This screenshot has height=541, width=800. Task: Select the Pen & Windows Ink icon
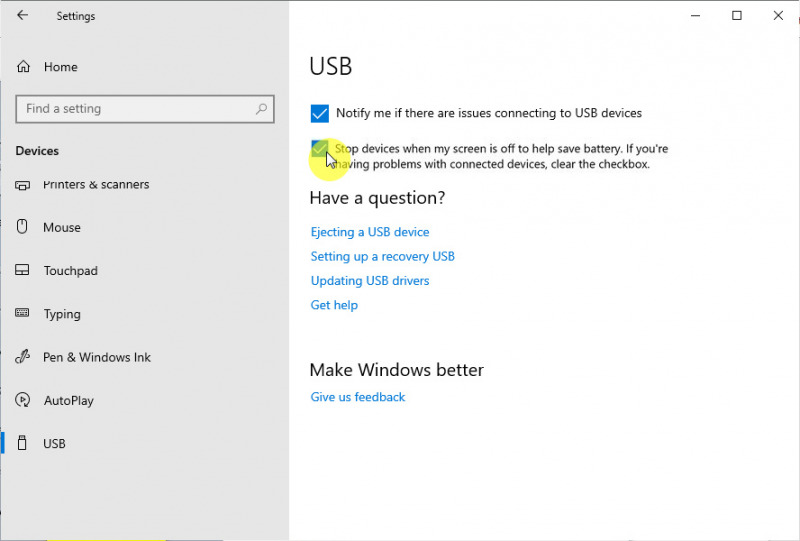point(22,356)
